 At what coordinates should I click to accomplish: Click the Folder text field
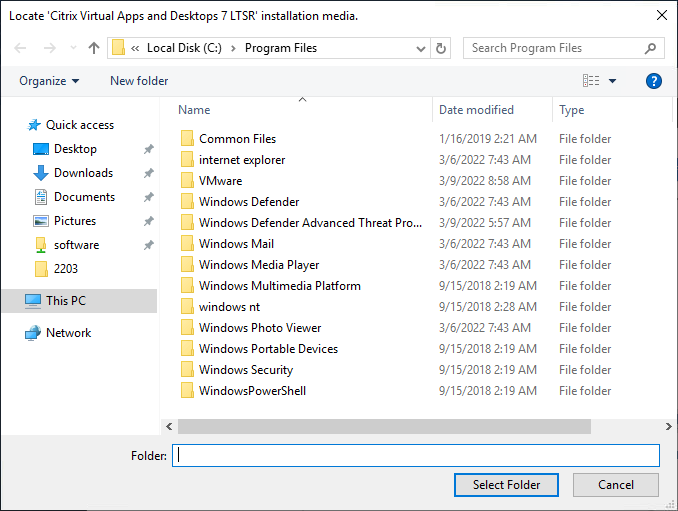pyautogui.click(x=416, y=456)
